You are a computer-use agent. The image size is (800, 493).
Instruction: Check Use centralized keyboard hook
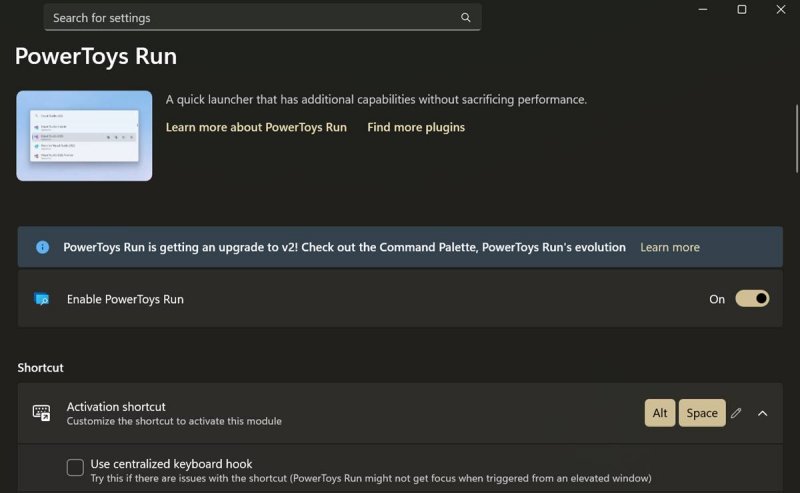75,468
